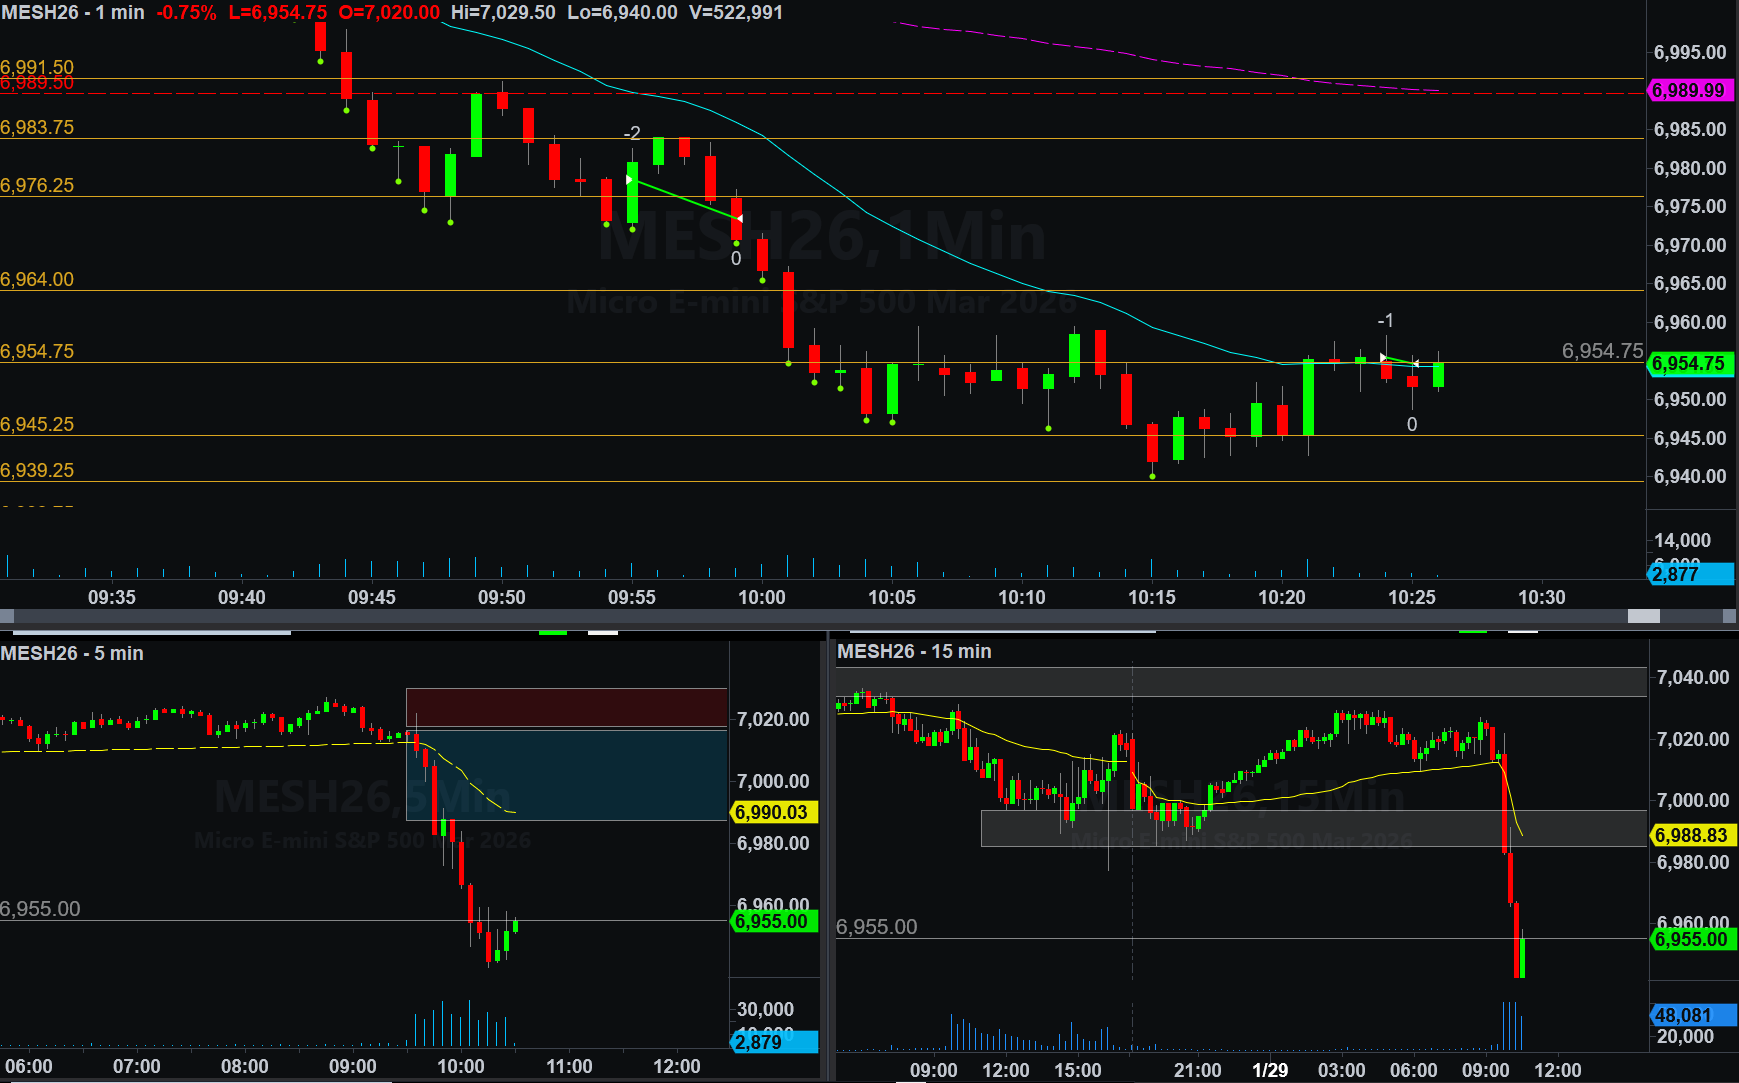This screenshot has height=1083, width=1739.
Task: Click the trade entry arrow below the -2 label
Action: pos(629,180)
